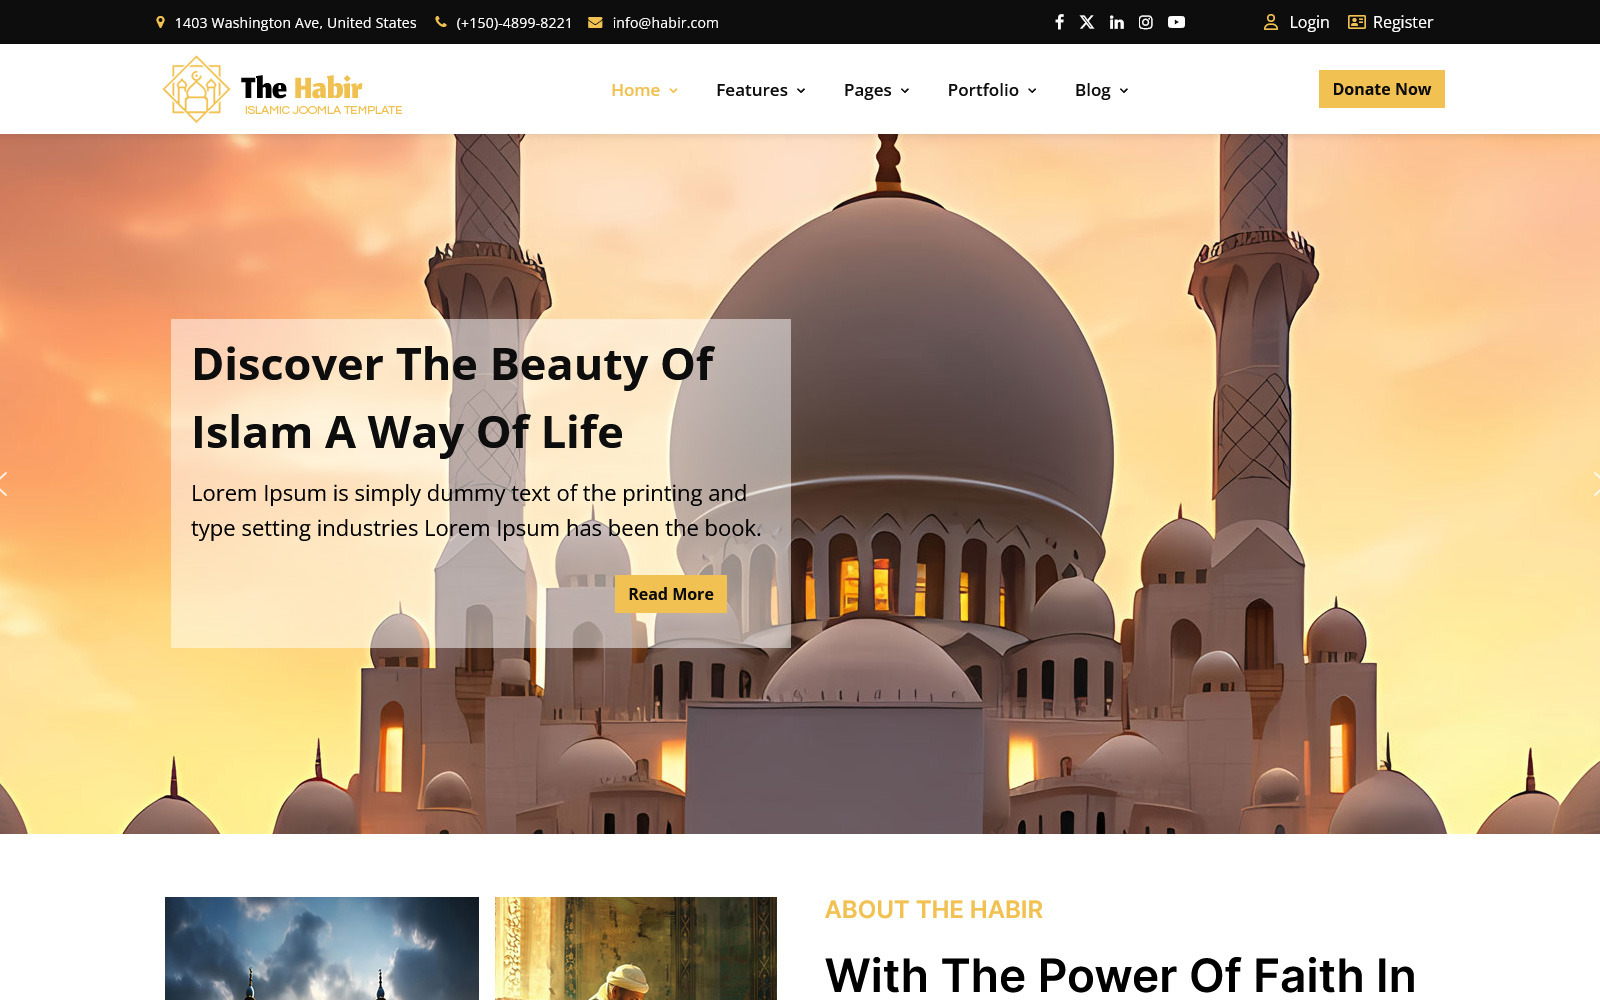
Task: Select the location pin icon
Action: click(160, 21)
